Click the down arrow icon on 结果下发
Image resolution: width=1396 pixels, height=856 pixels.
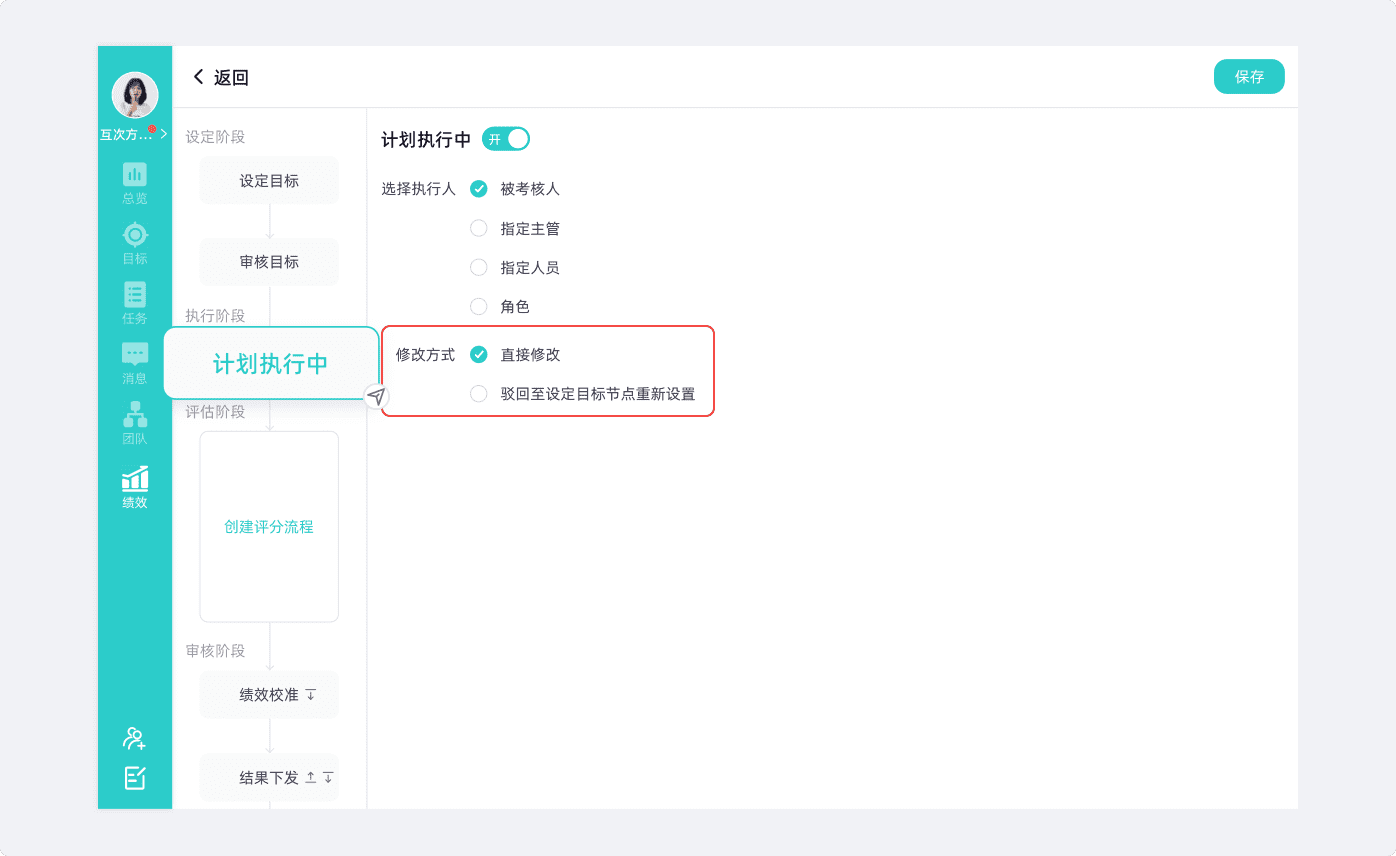tap(328, 777)
